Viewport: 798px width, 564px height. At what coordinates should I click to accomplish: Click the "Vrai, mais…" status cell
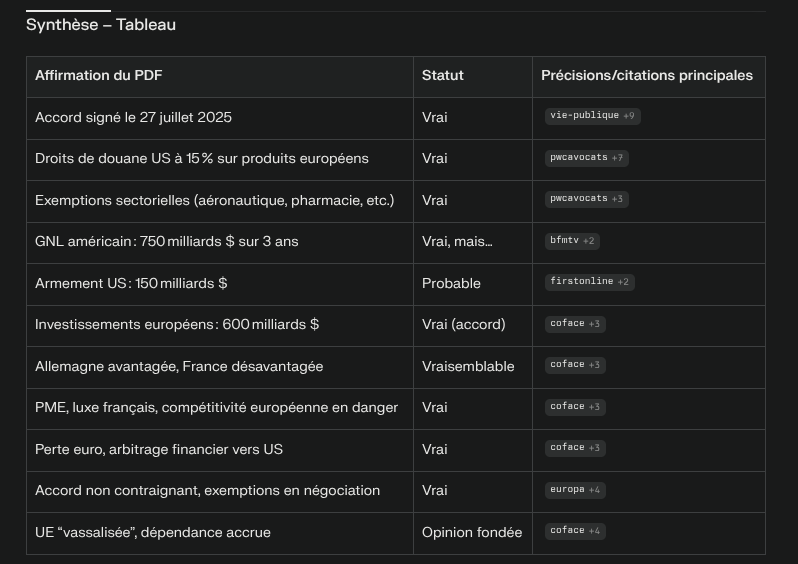458,241
